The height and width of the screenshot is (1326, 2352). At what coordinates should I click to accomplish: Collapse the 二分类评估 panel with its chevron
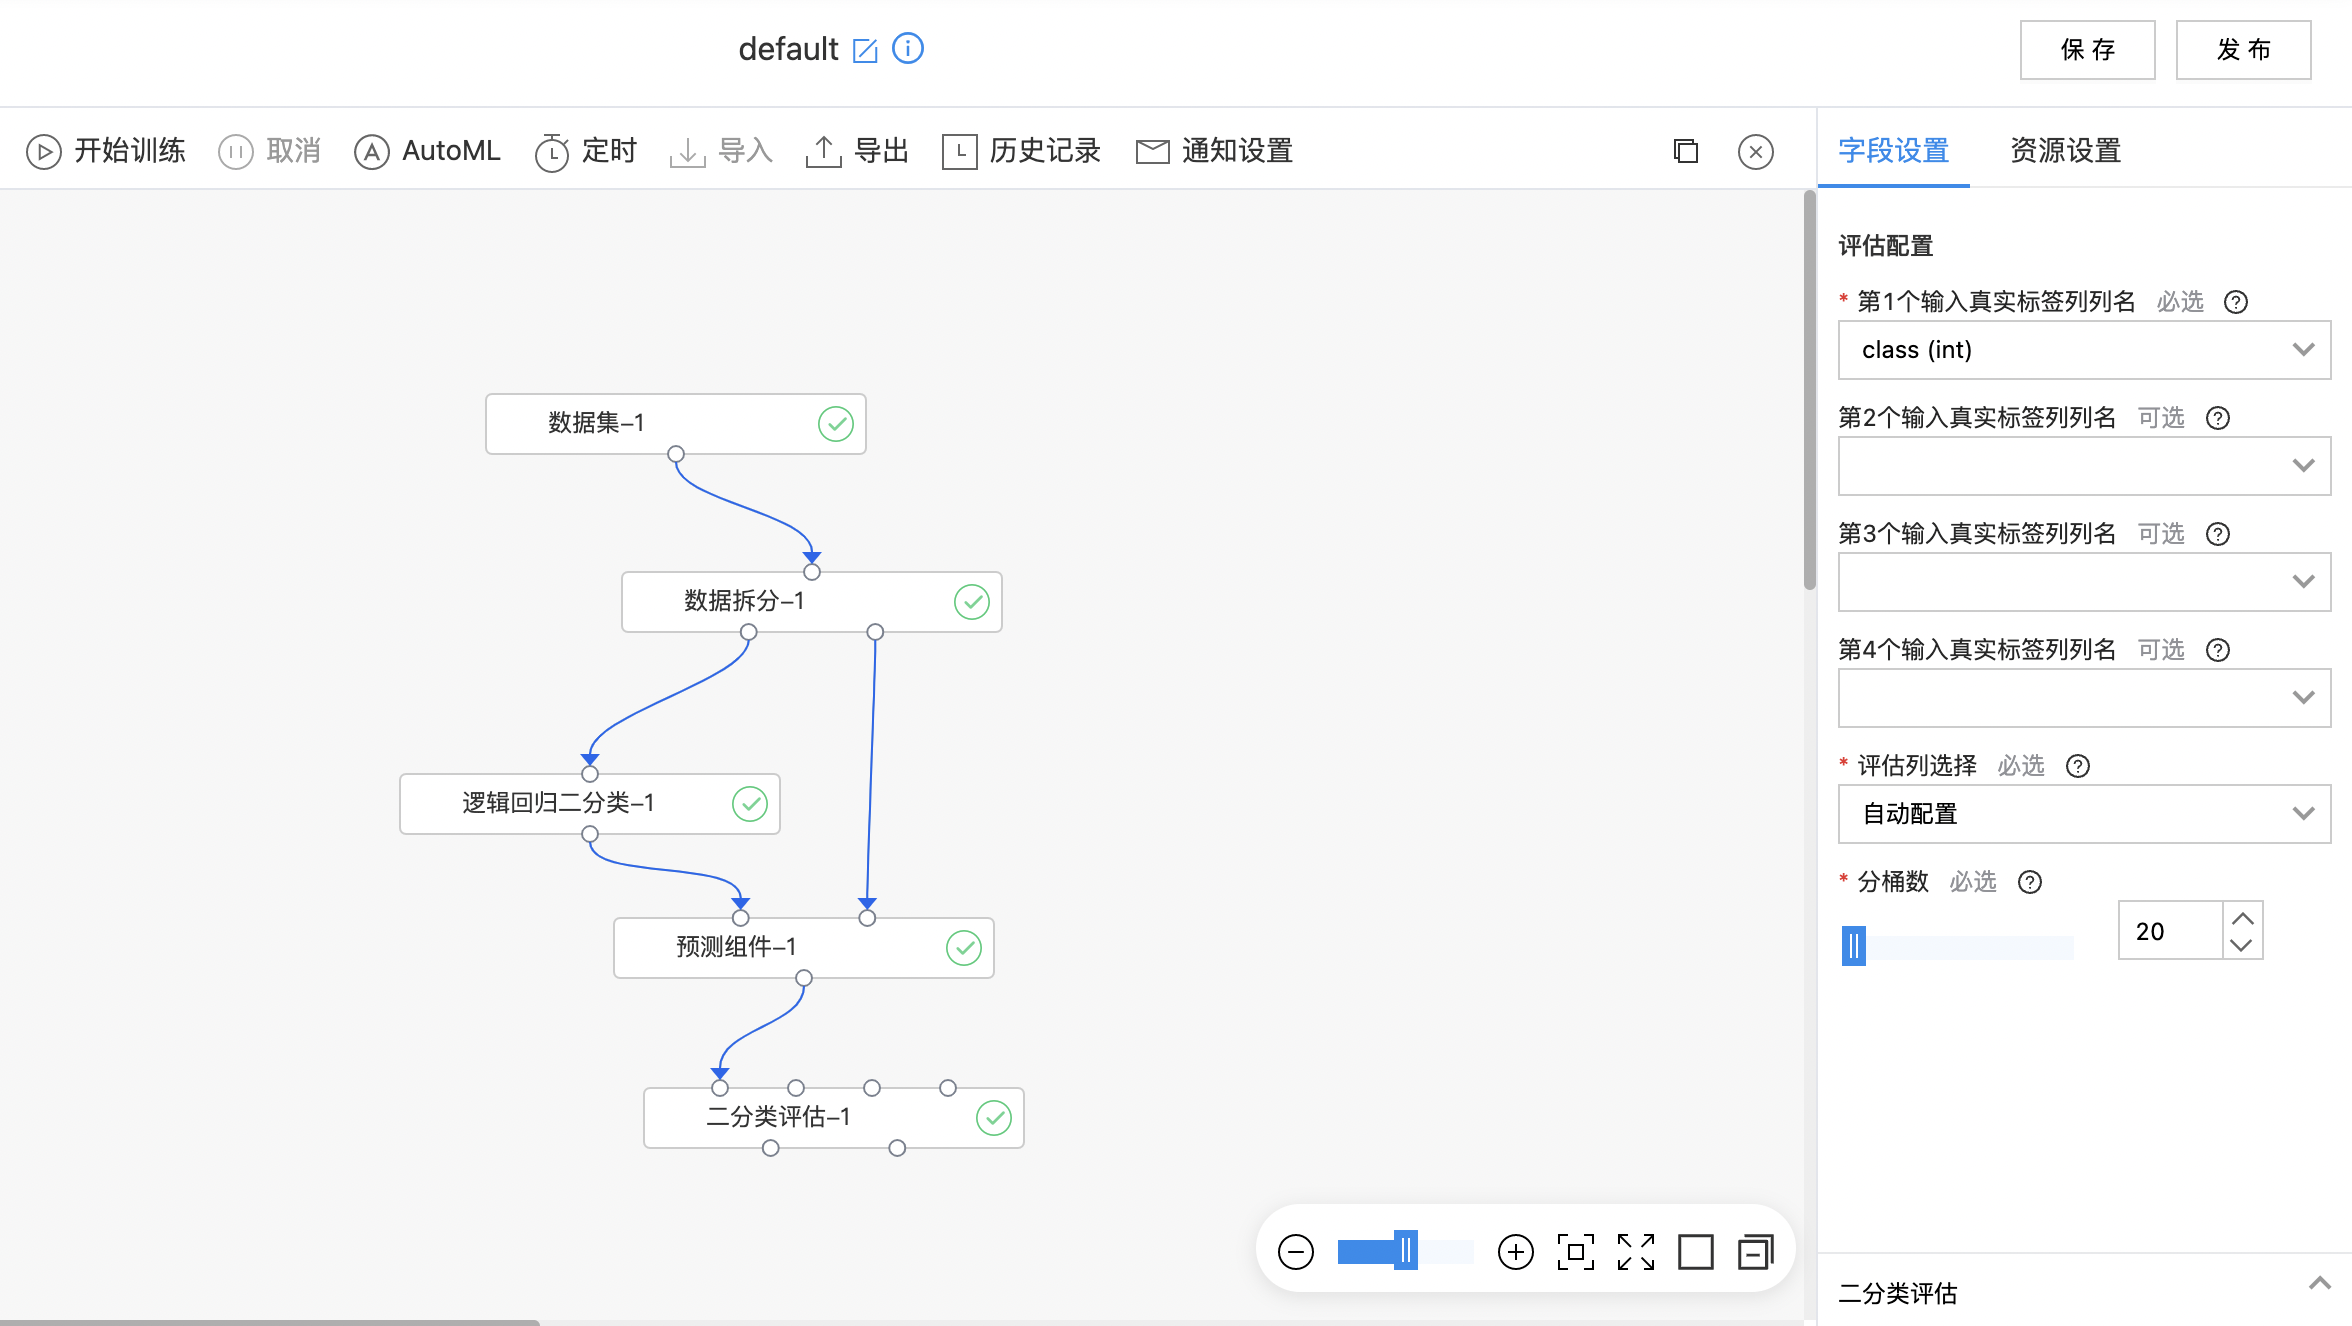click(2320, 1283)
